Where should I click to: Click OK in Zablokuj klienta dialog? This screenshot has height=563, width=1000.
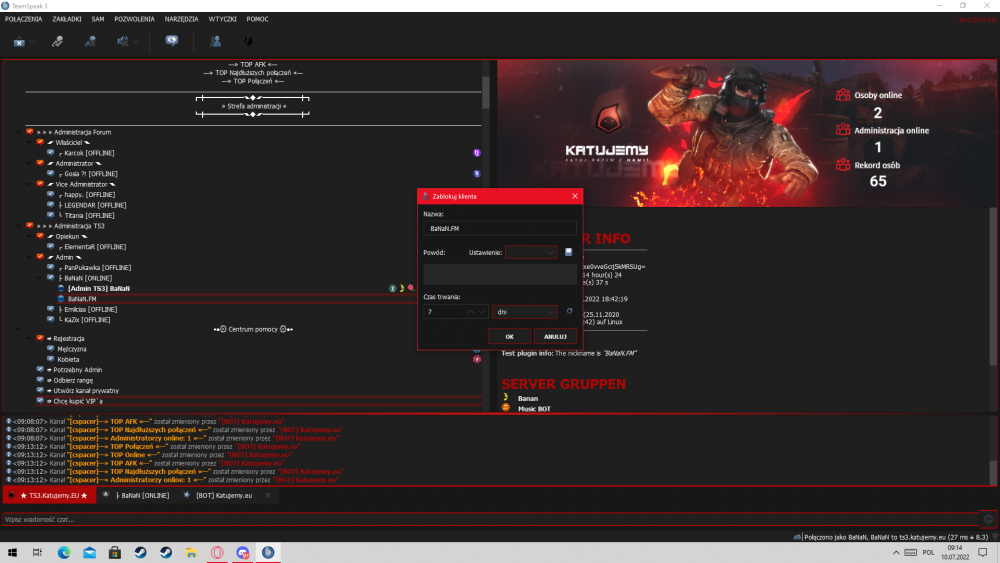[x=509, y=336]
